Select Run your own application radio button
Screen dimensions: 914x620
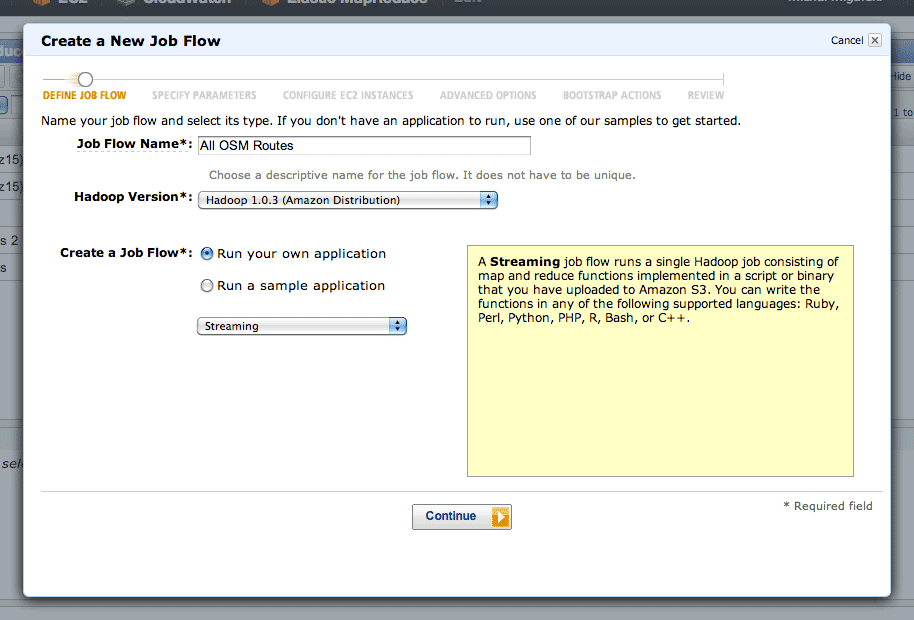pyautogui.click(x=206, y=253)
